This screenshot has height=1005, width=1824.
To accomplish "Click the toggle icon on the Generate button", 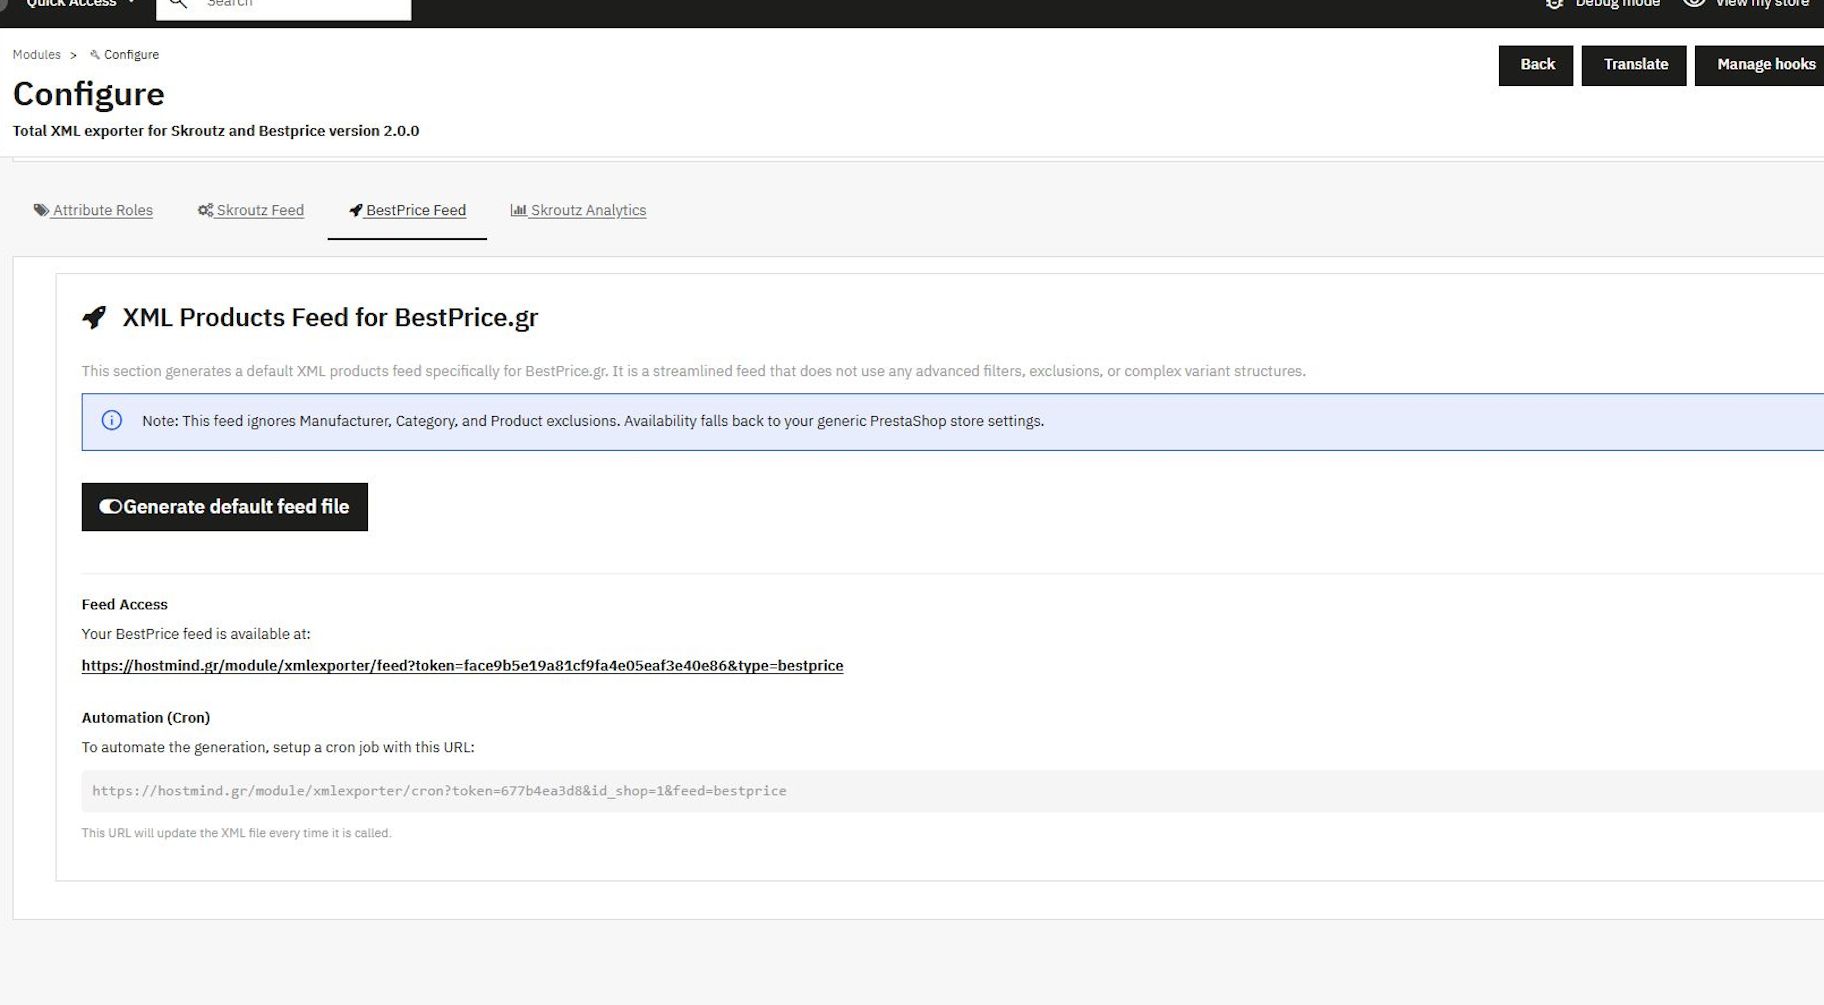I will (x=110, y=507).
